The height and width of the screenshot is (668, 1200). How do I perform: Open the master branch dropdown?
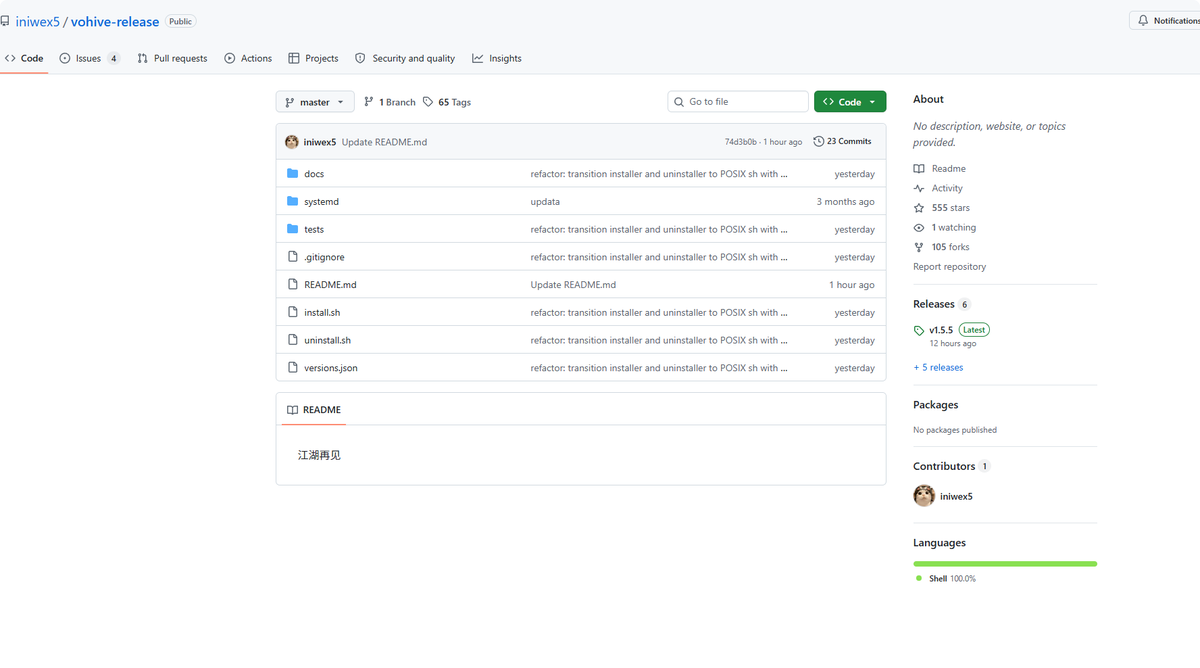pos(315,102)
